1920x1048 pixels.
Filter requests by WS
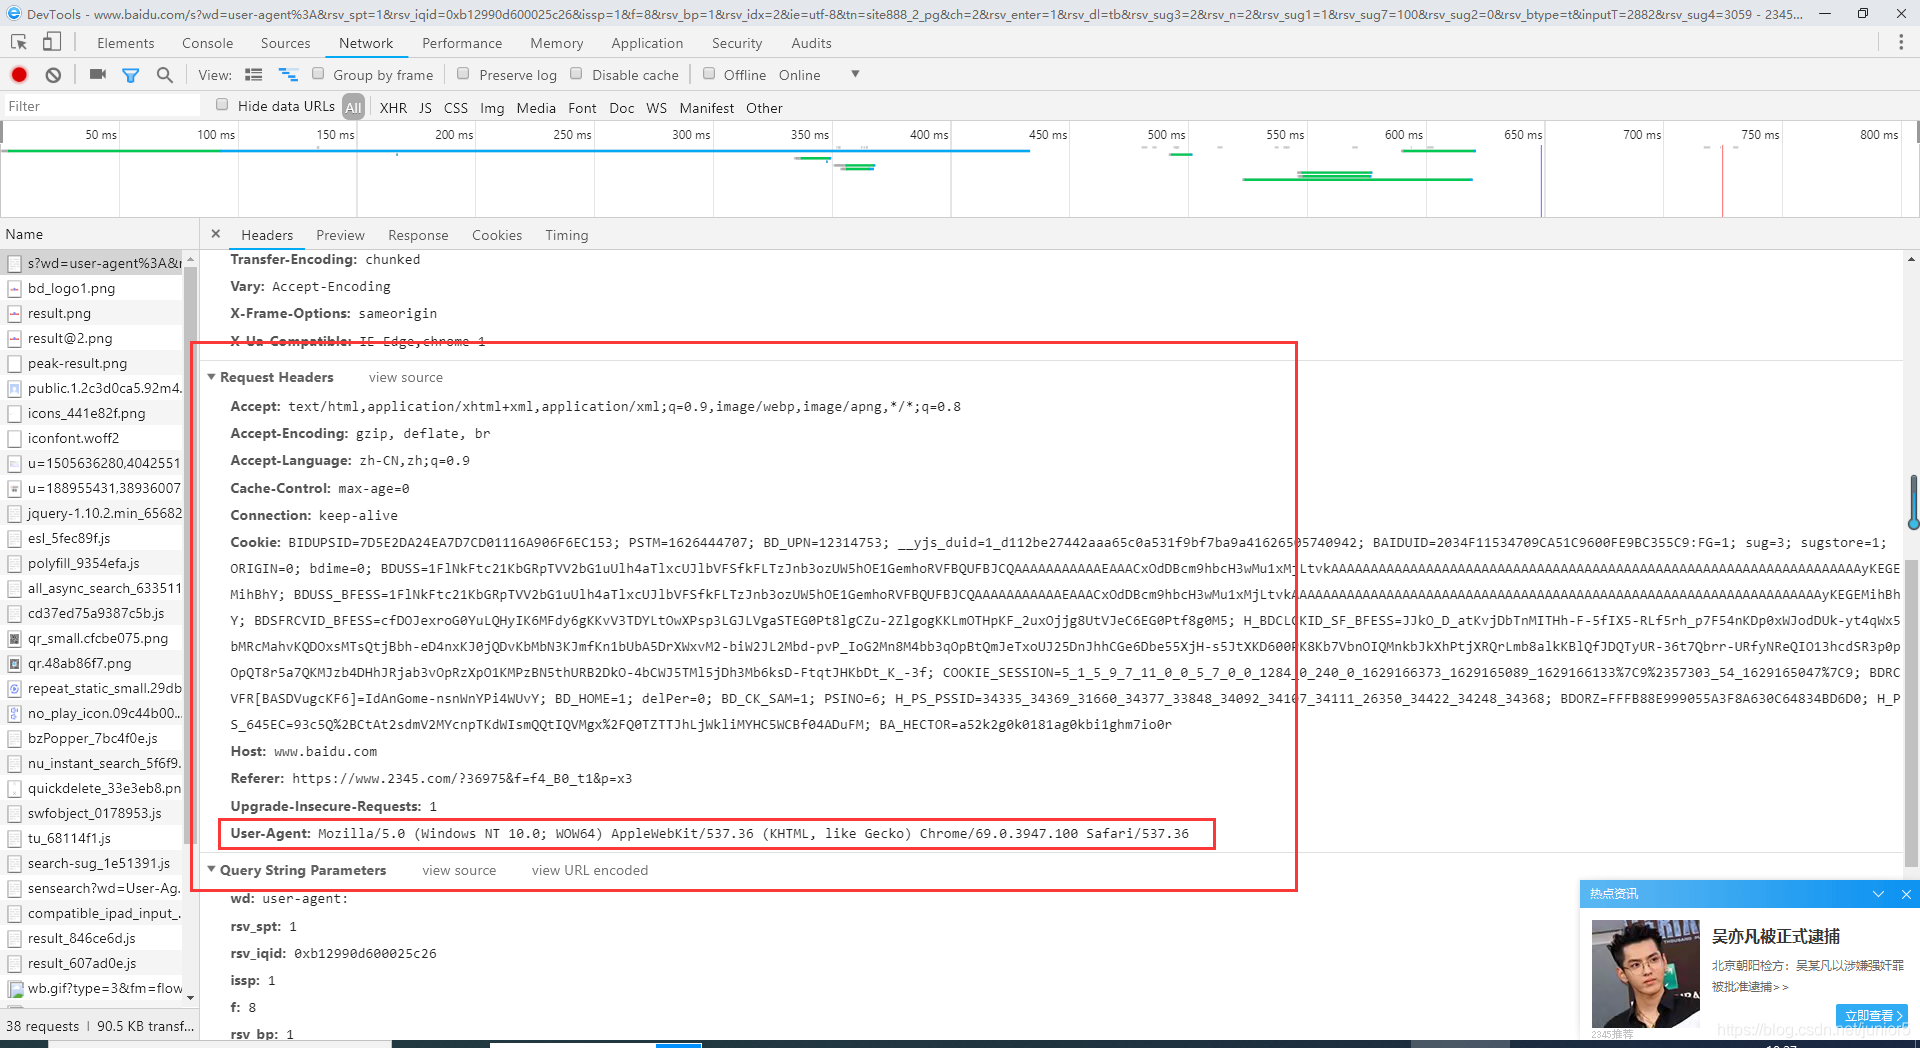(657, 107)
